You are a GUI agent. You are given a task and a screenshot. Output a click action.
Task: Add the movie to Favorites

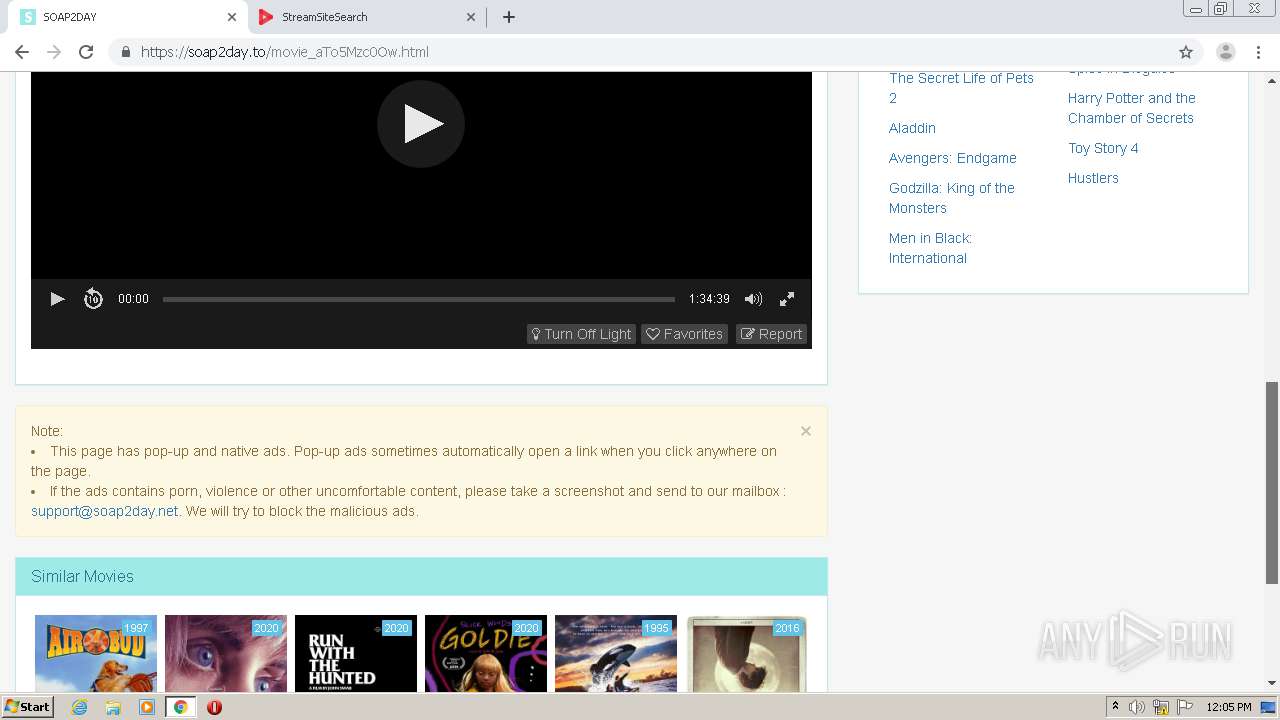(684, 334)
